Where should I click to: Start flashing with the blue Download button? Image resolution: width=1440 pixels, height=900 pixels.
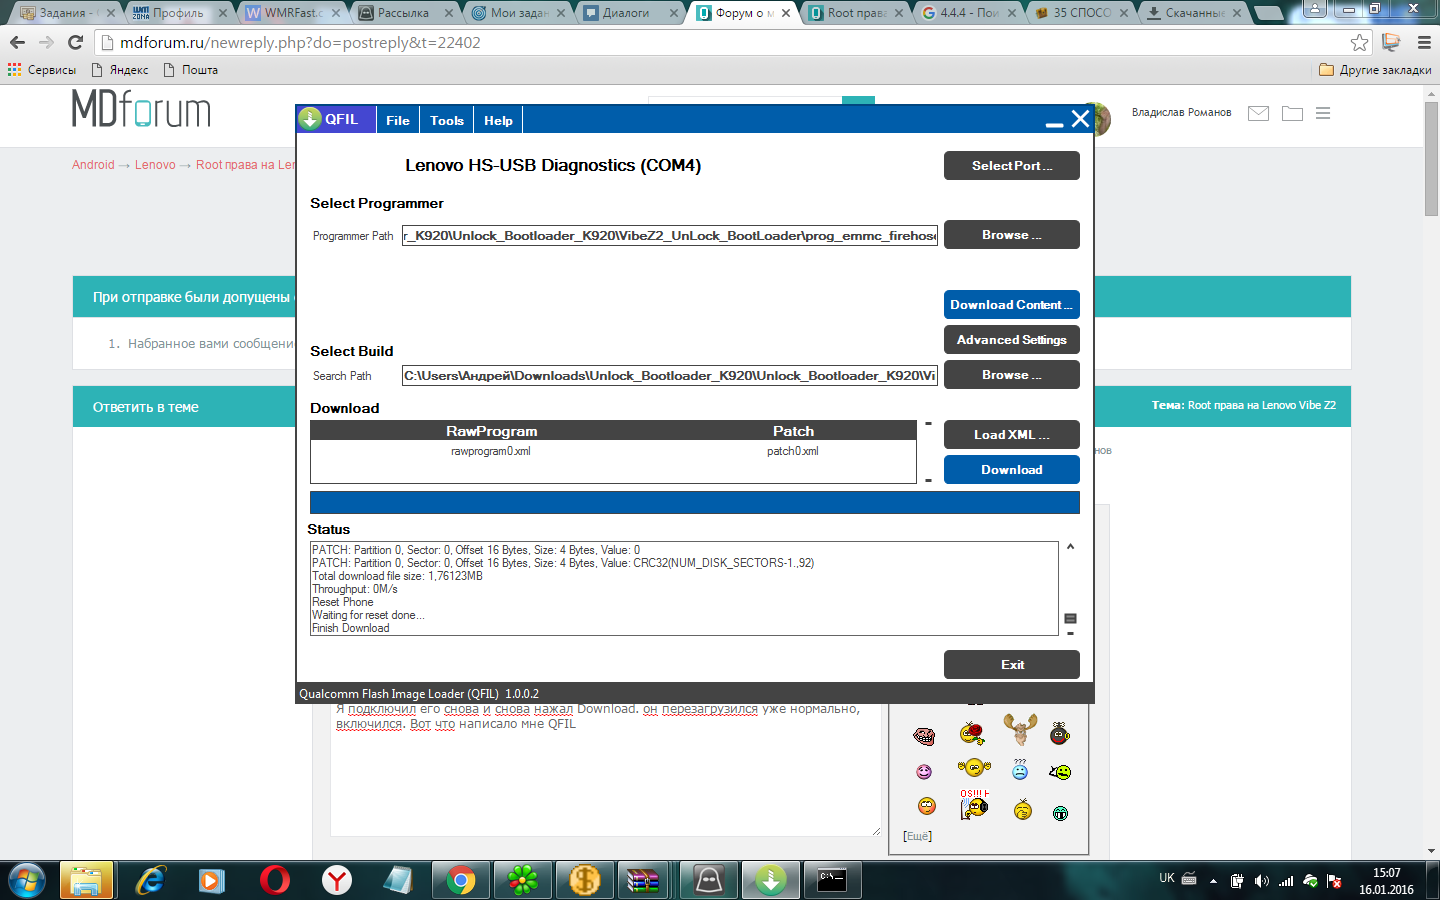coord(1012,470)
